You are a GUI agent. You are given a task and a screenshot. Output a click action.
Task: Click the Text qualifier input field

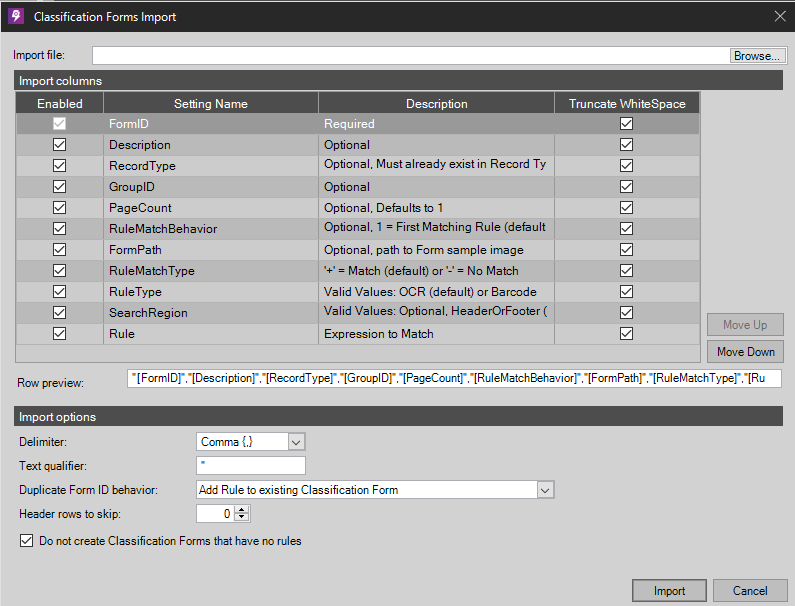click(x=251, y=466)
